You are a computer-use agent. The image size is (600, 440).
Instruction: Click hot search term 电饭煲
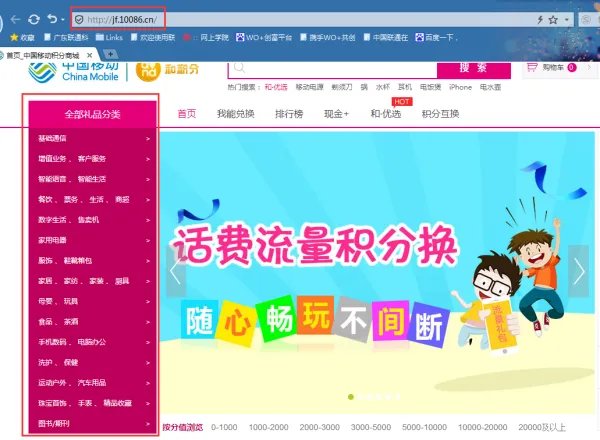[430, 87]
